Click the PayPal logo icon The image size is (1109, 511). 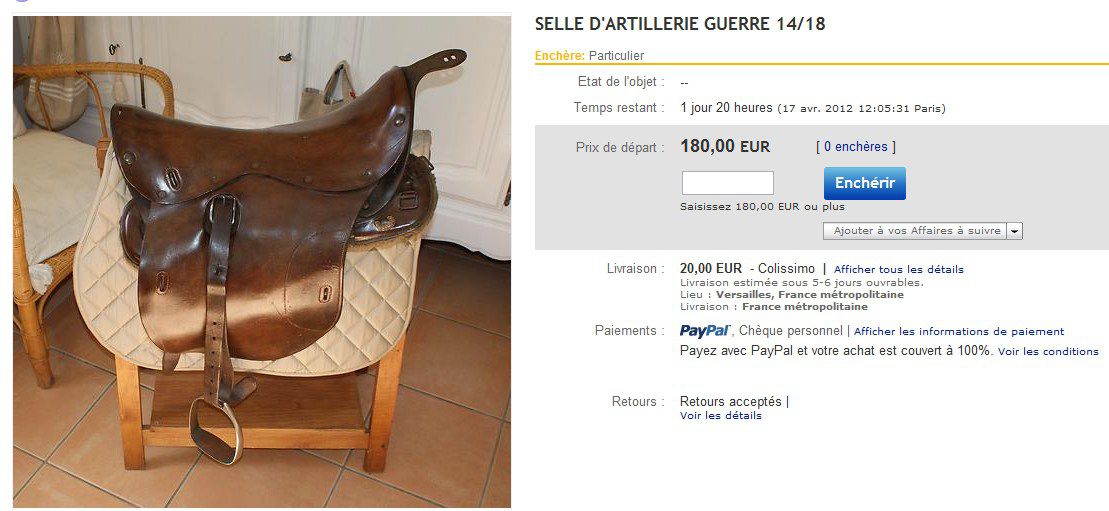[705, 331]
